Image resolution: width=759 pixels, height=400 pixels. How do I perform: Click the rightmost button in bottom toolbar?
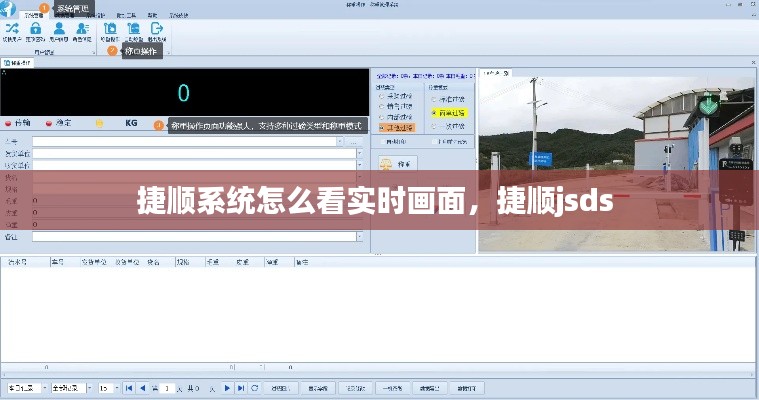[466, 387]
